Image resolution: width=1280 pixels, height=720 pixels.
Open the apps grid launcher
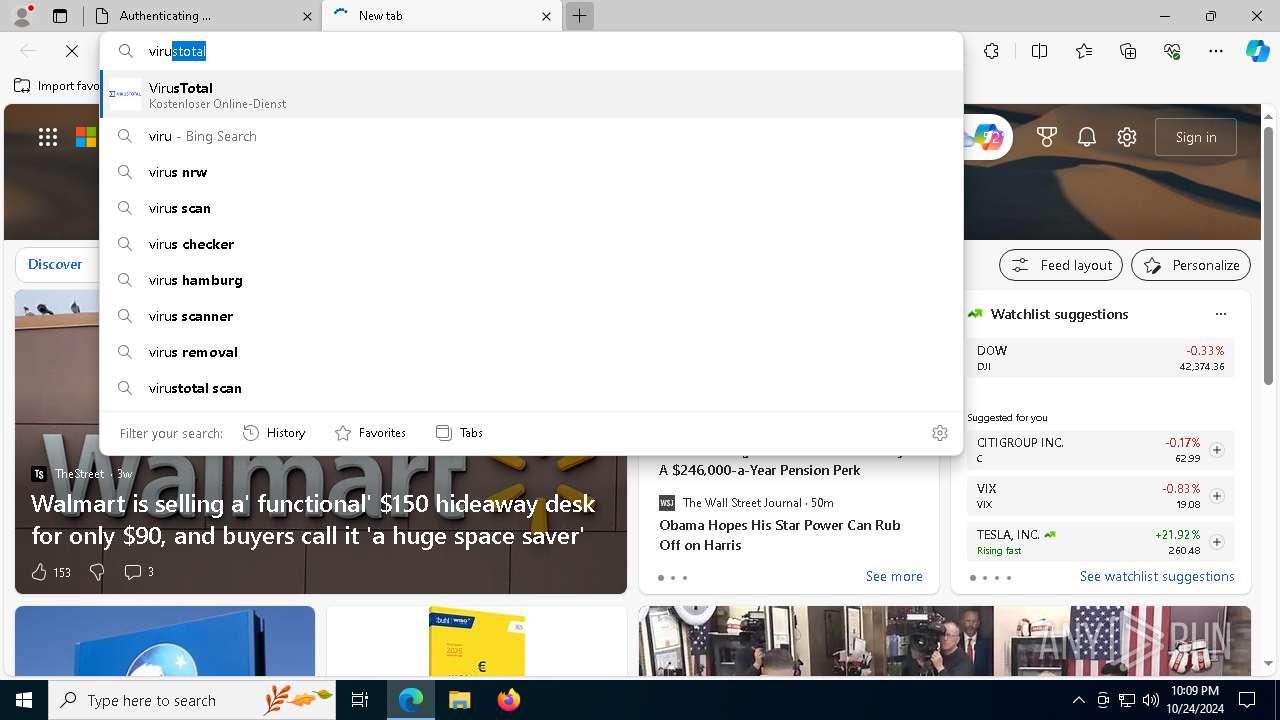point(47,137)
